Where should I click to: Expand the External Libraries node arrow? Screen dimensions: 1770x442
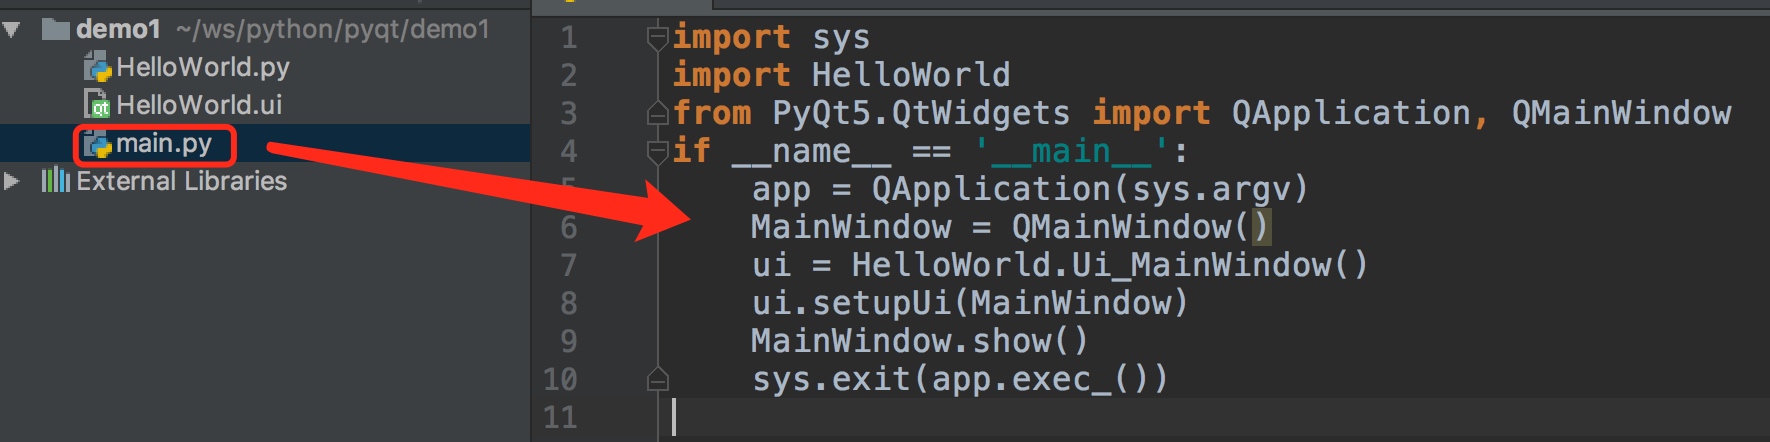pyautogui.click(x=12, y=181)
